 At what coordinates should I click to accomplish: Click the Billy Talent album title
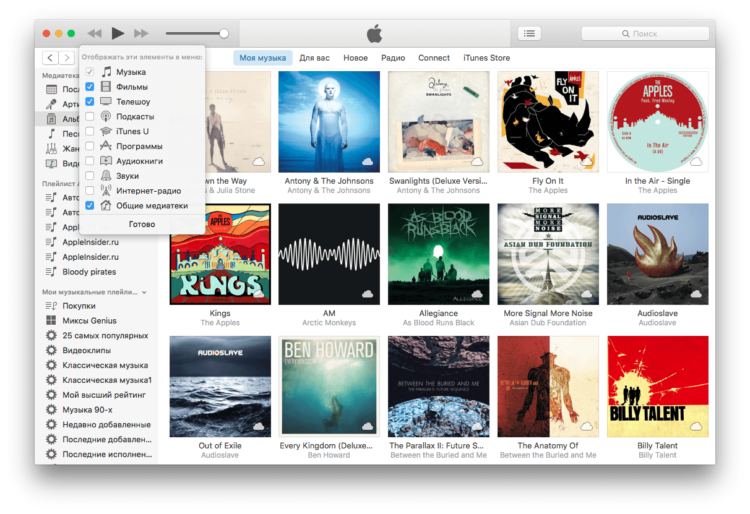coord(657,446)
